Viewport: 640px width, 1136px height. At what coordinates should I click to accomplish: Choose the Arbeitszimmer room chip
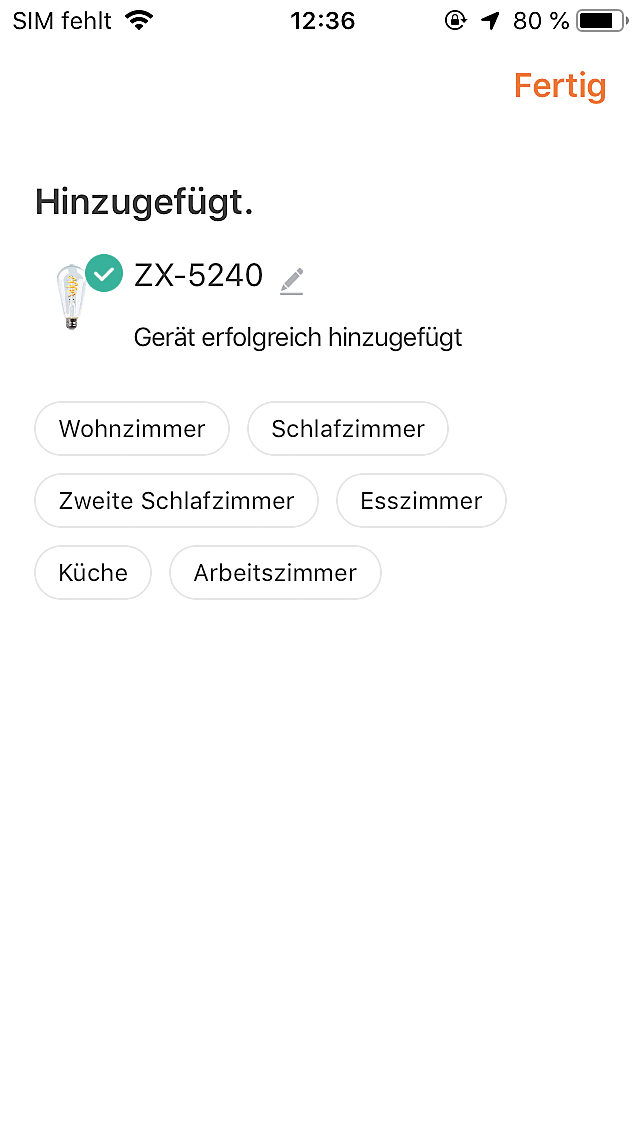[275, 573]
